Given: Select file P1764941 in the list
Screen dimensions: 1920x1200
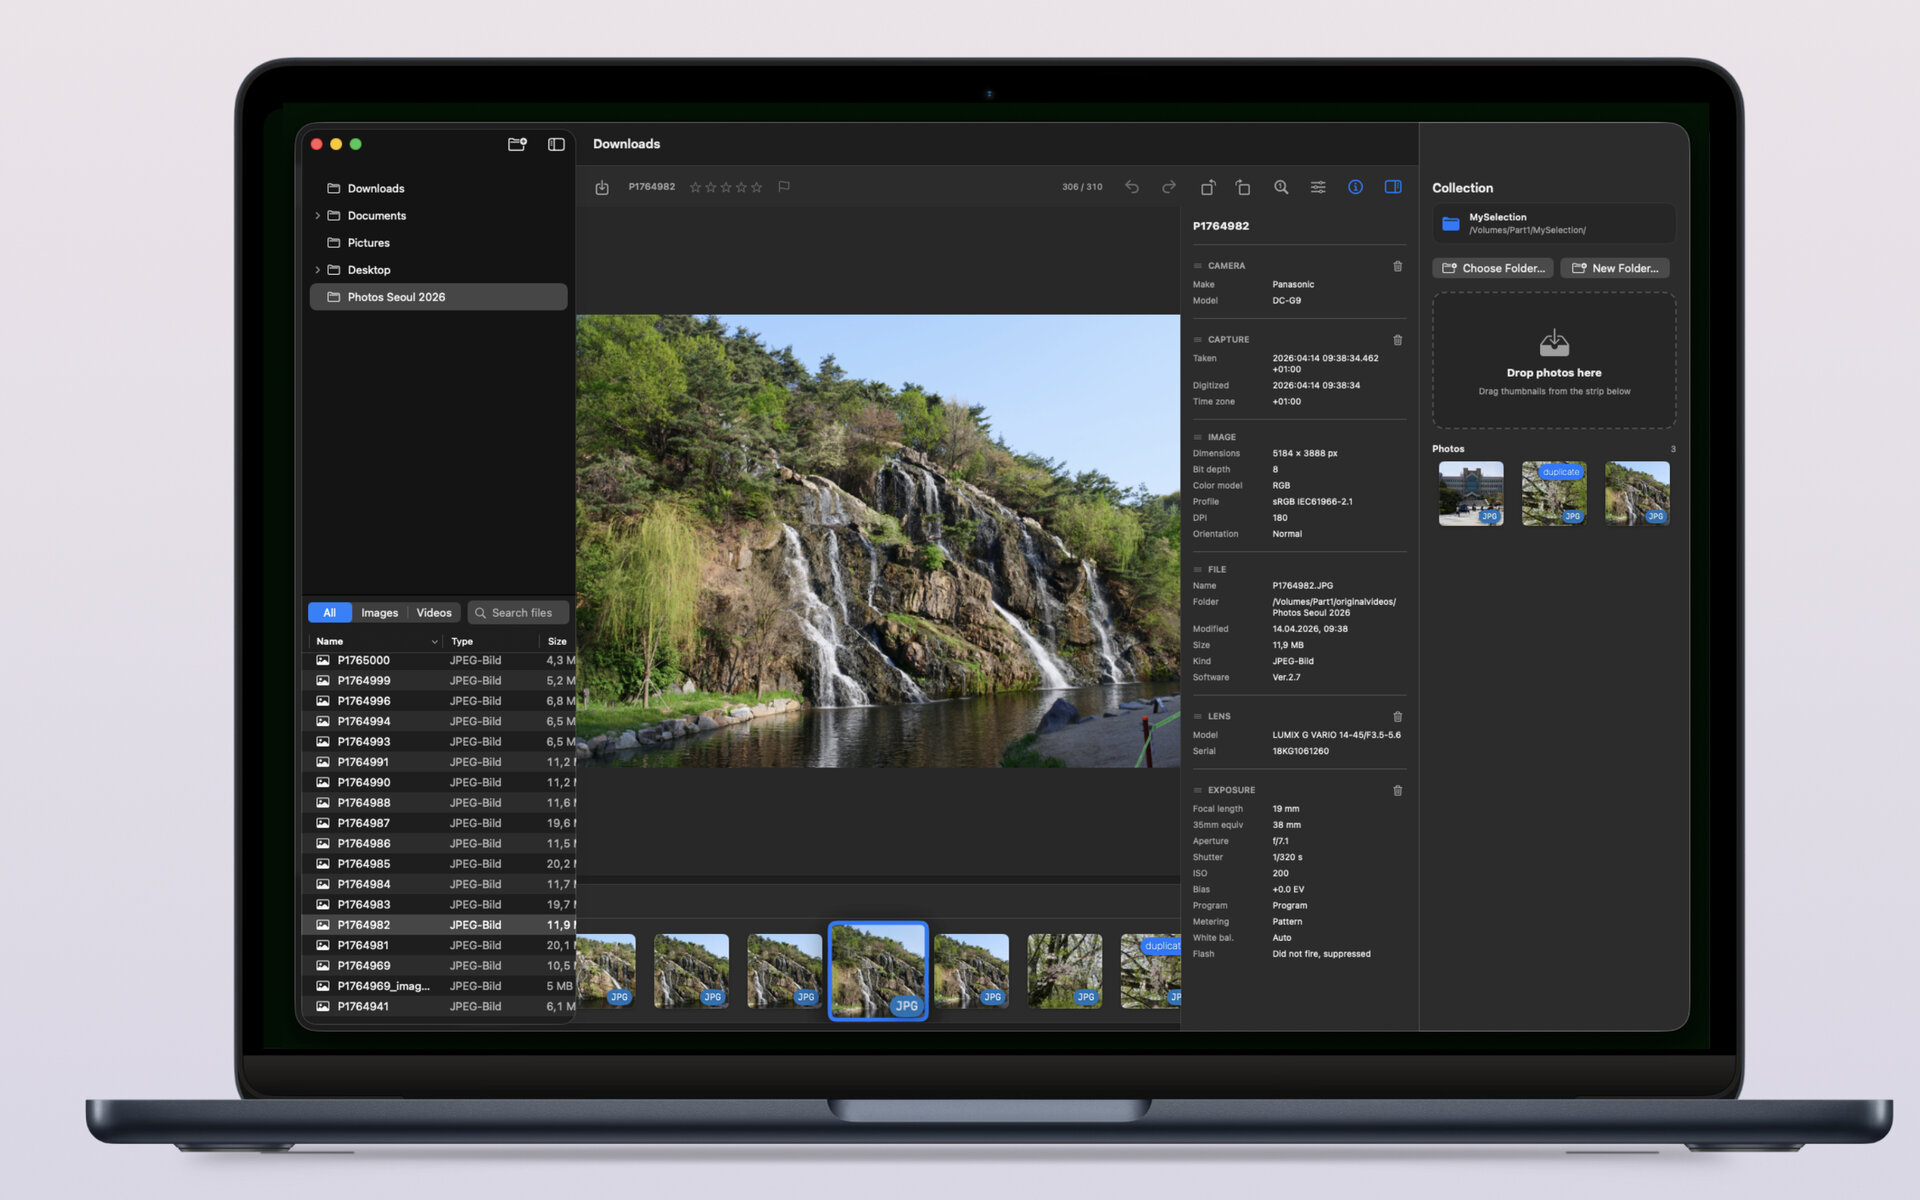Looking at the screenshot, I should click(x=439, y=1007).
